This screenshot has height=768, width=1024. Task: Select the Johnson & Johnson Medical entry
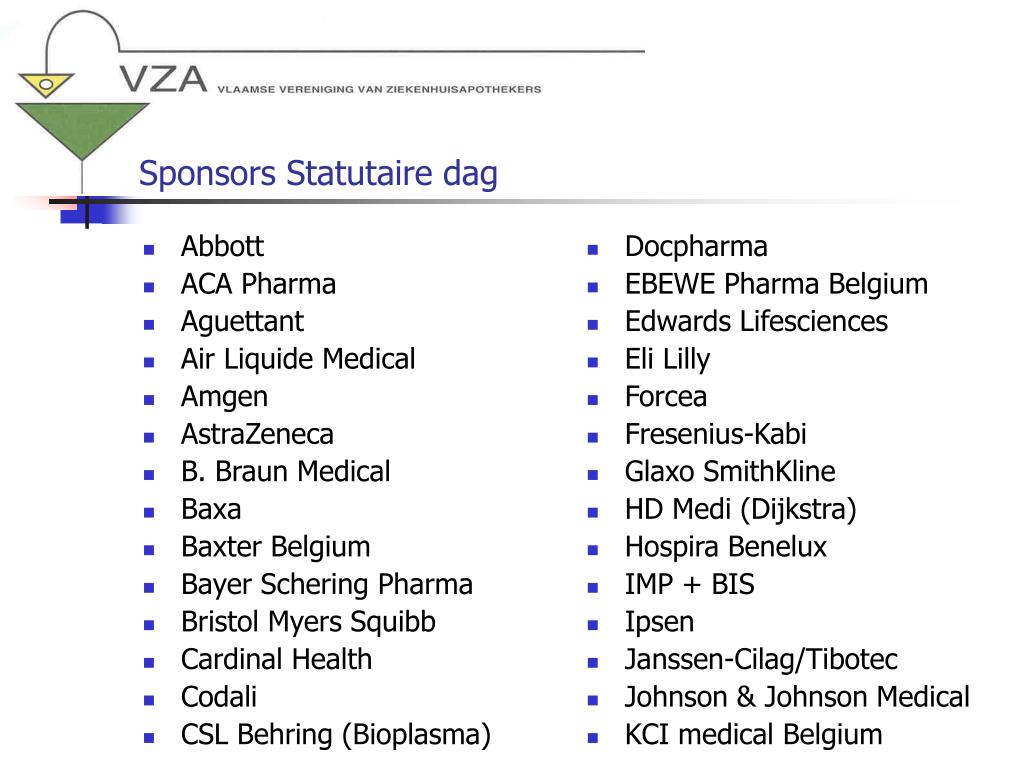[x=797, y=697]
